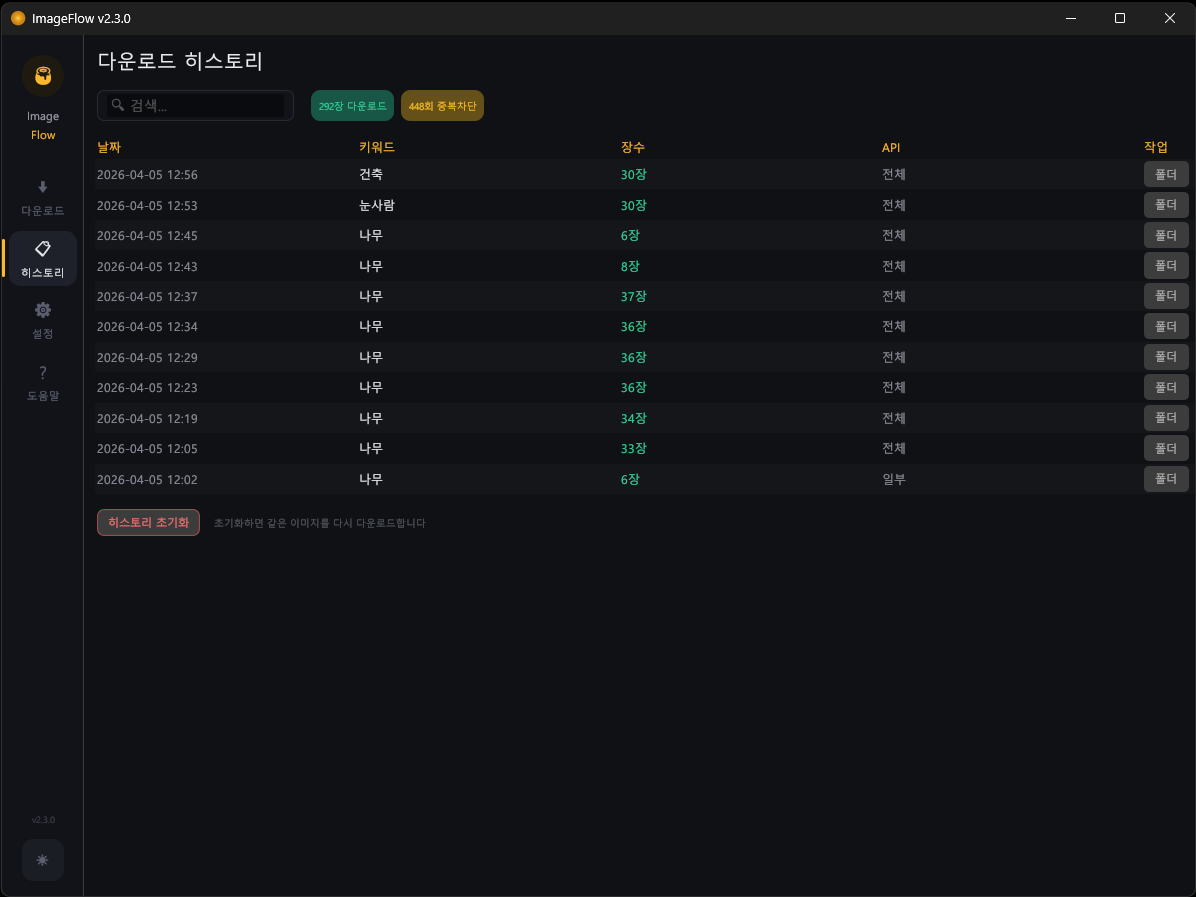
Task: Click the 키워드 column header
Action: 377,147
